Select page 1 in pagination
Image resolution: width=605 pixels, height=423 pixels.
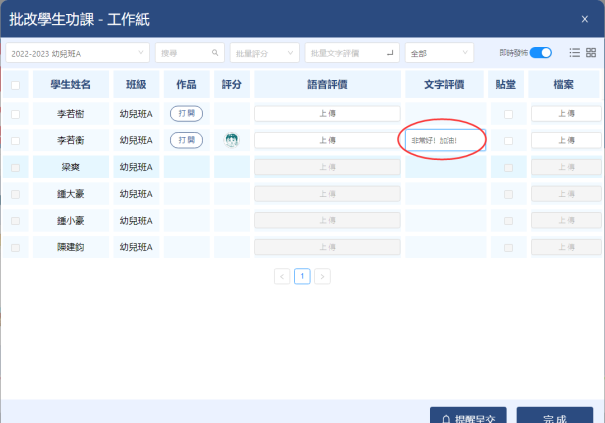(x=302, y=276)
